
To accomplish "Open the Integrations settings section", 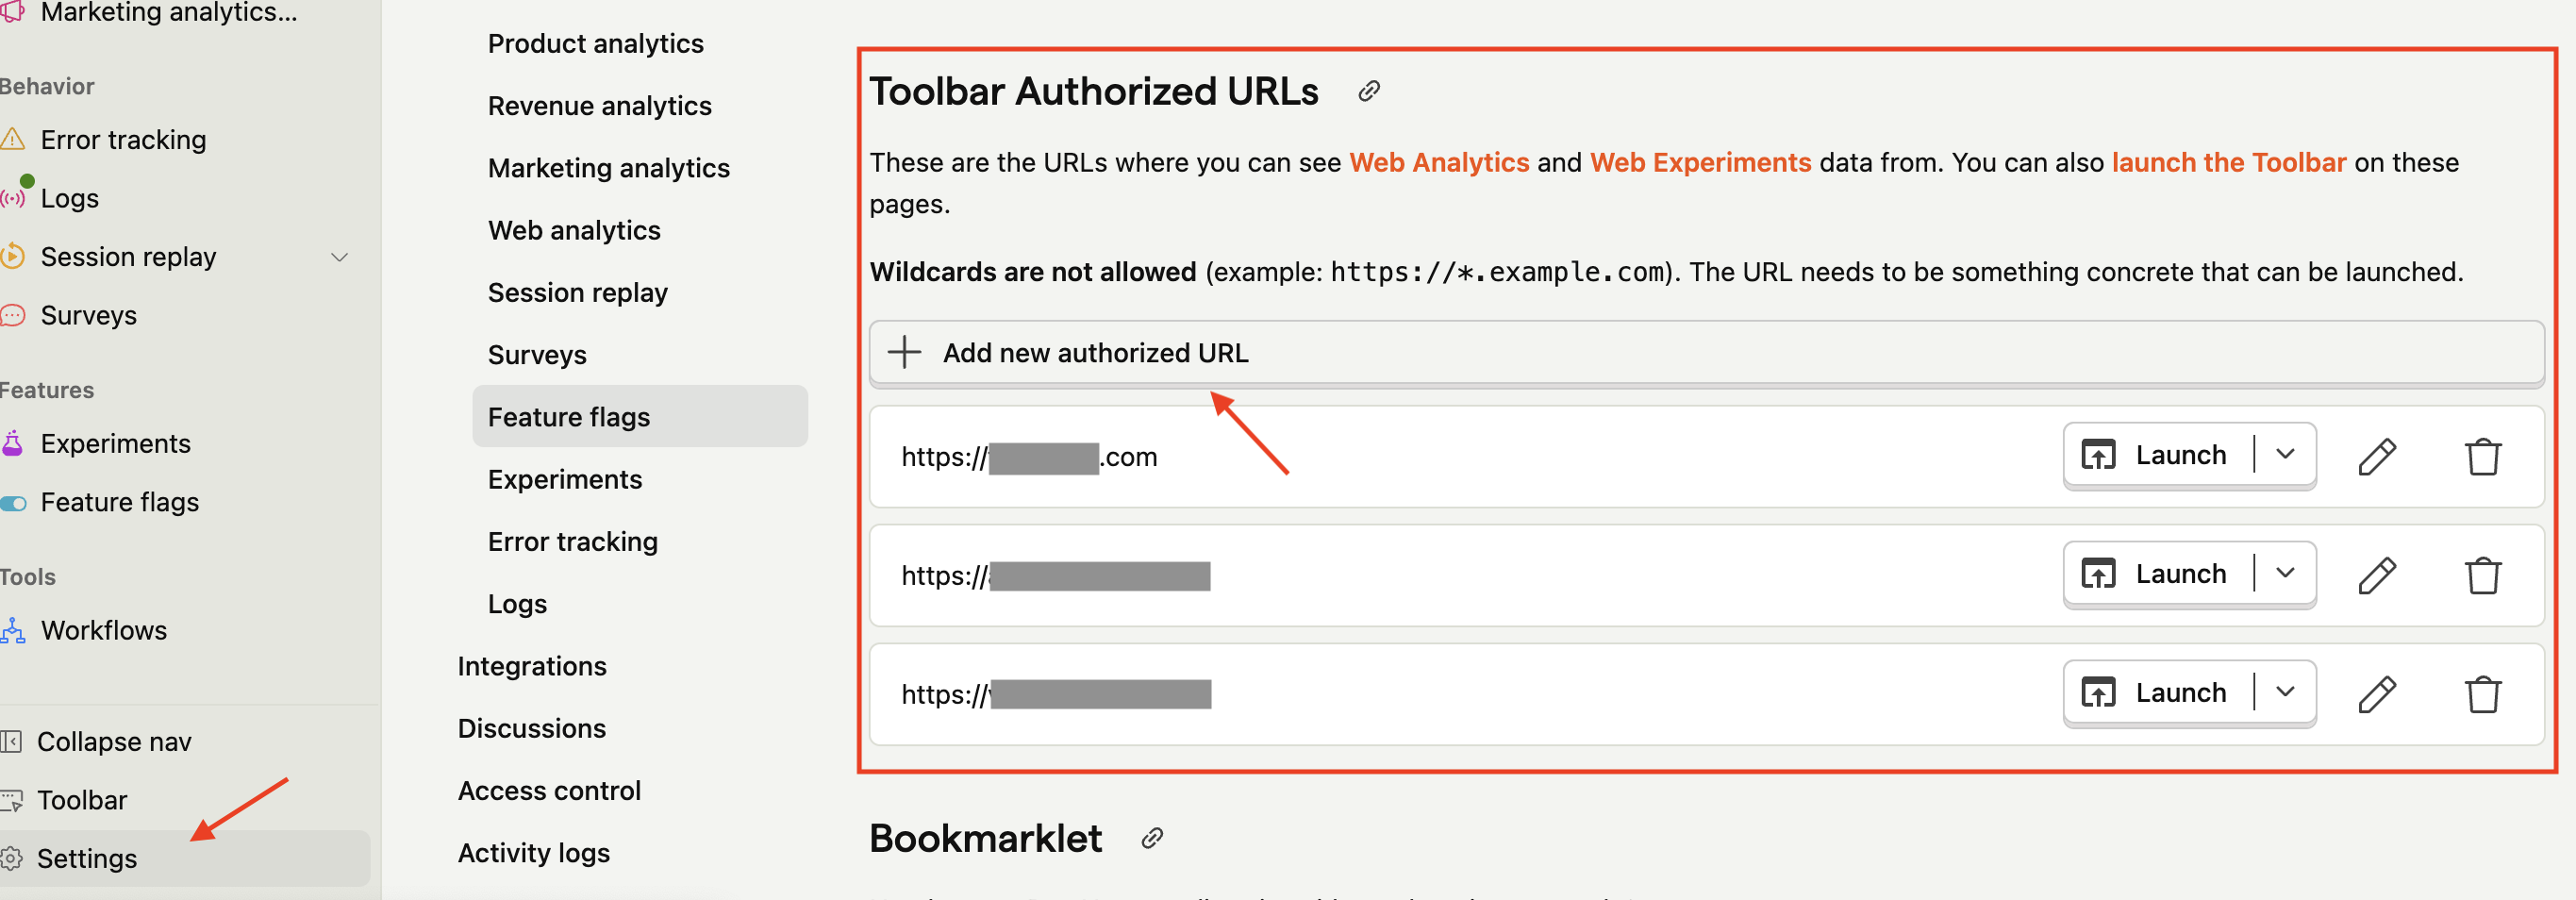I will pyautogui.click(x=531, y=666).
